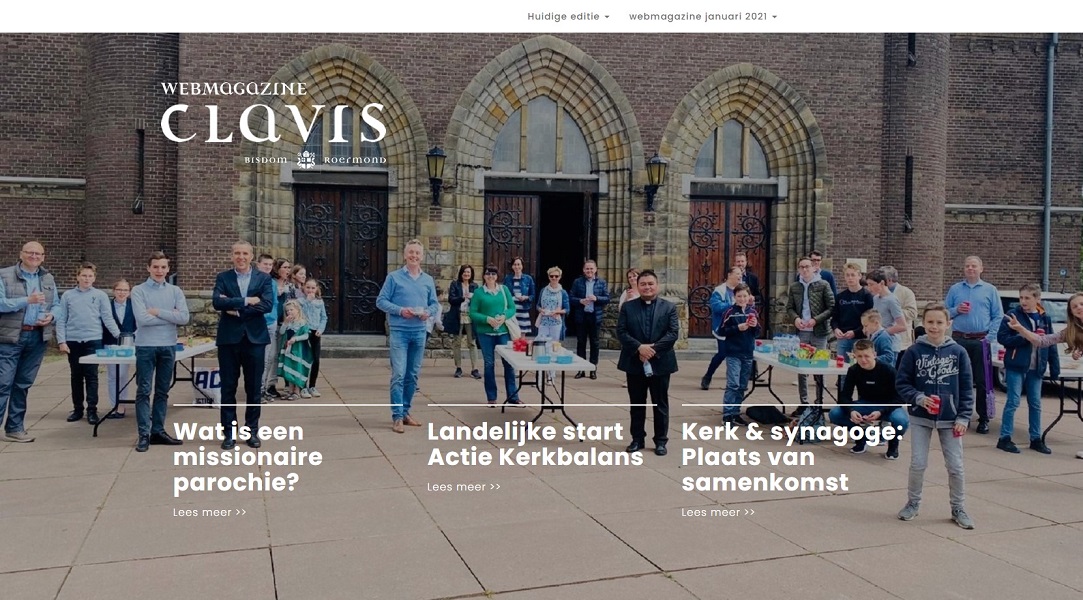Click the white line above Landelijke start headline
Viewport: 1083px width, 600px height.
pyautogui.click(x=542, y=405)
